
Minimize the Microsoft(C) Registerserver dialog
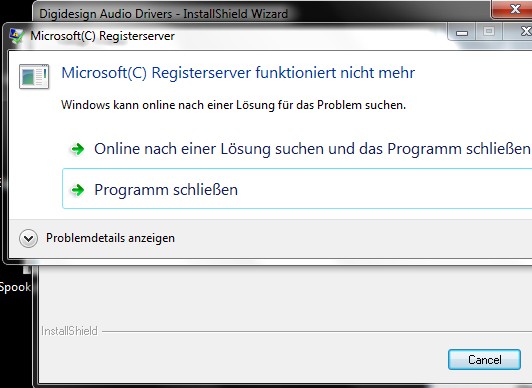[x=462, y=33]
